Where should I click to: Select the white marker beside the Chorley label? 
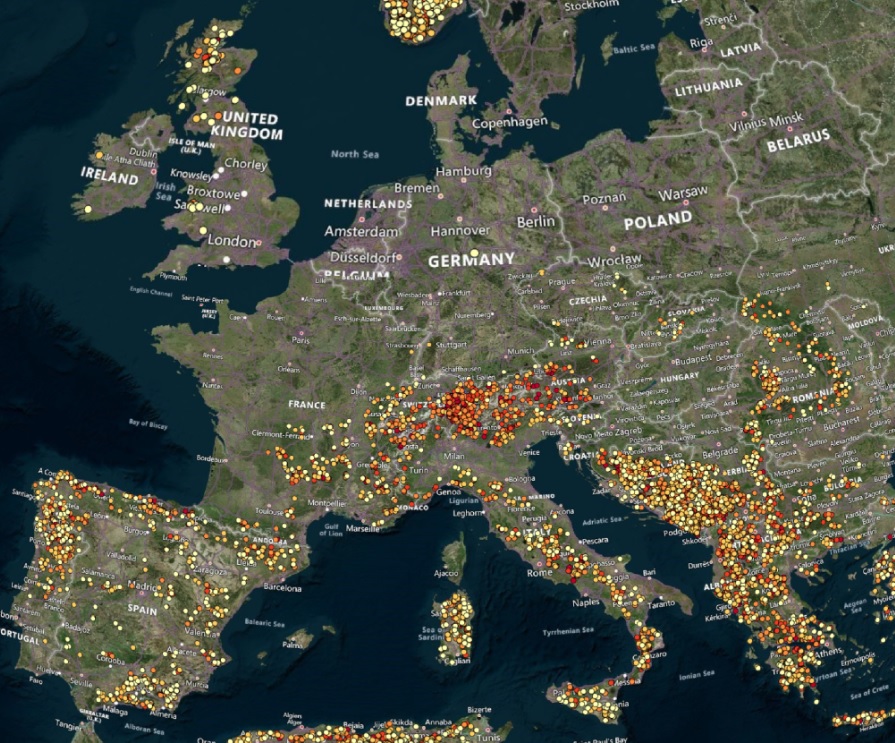click(x=231, y=165)
